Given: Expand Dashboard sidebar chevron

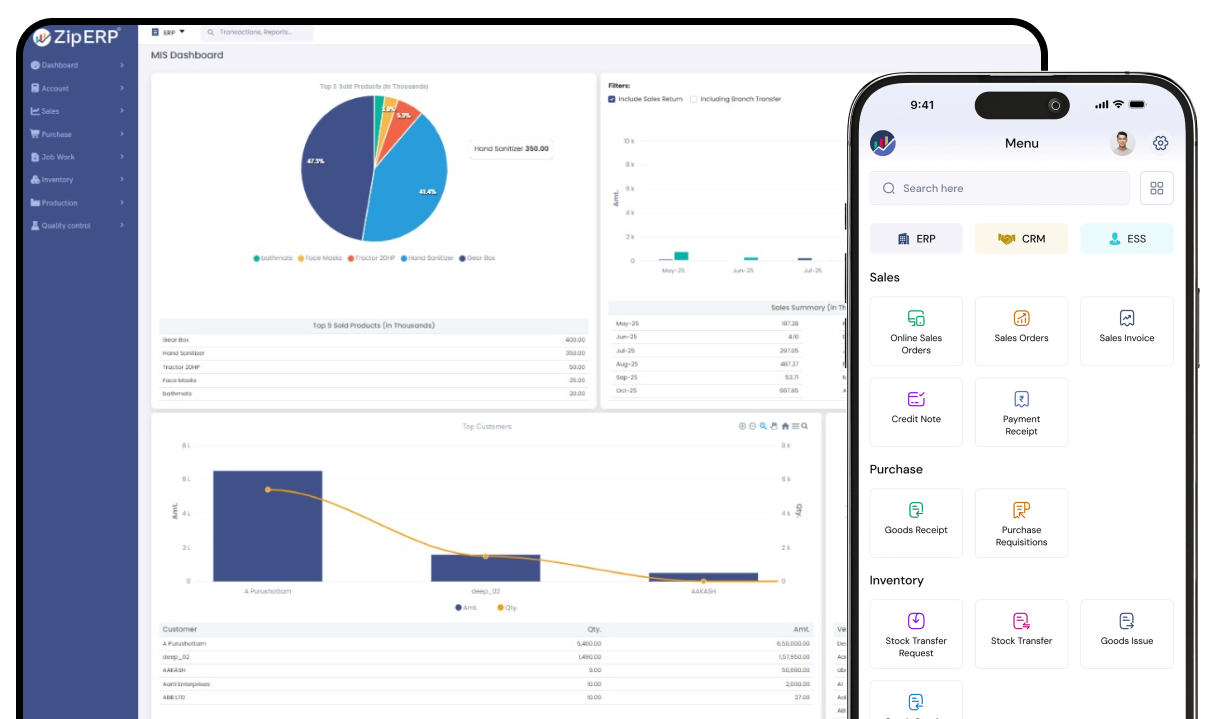Looking at the screenshot, I should click(122, 65).
